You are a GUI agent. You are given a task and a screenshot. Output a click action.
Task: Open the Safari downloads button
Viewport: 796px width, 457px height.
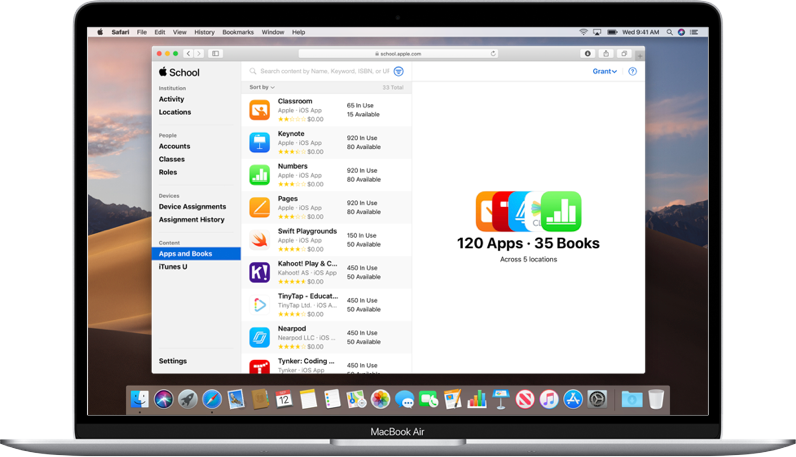(x=587, y=53)
